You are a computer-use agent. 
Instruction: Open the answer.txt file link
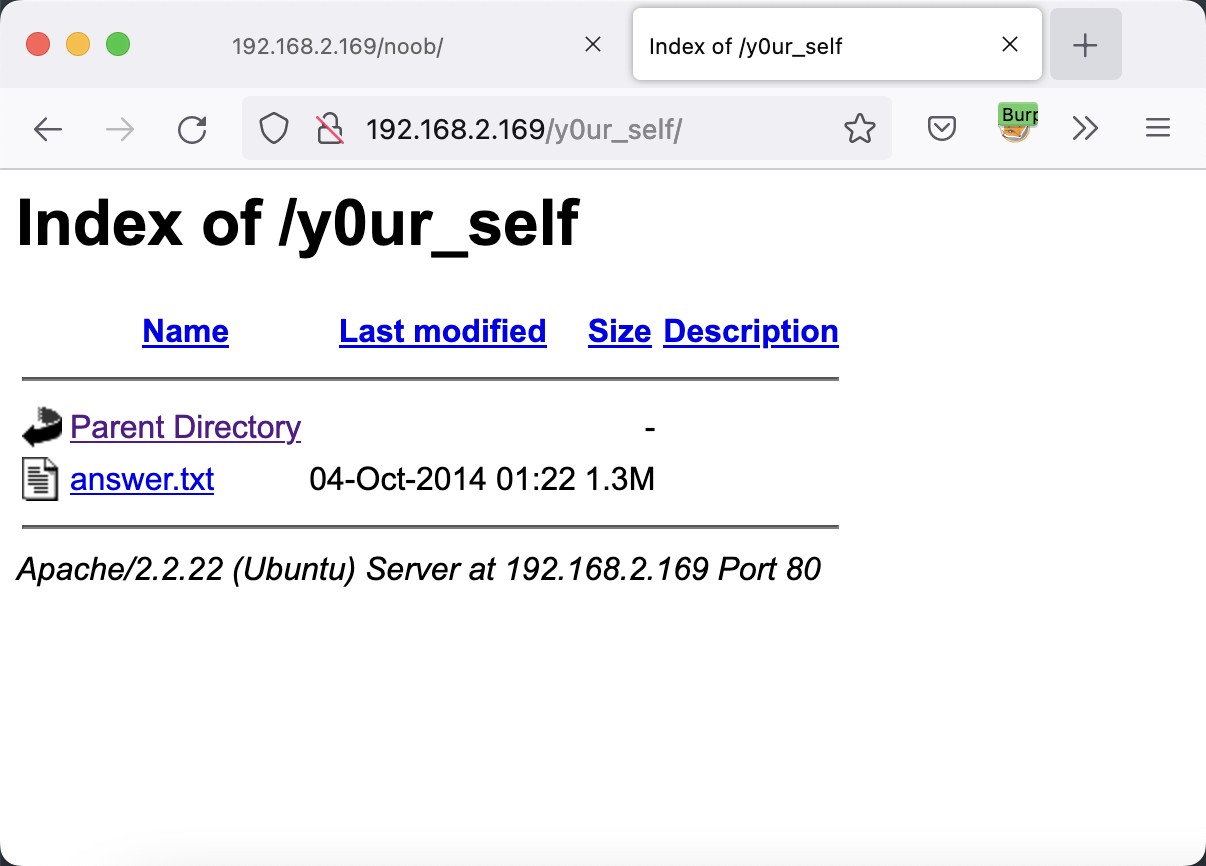tap(142, 480)
